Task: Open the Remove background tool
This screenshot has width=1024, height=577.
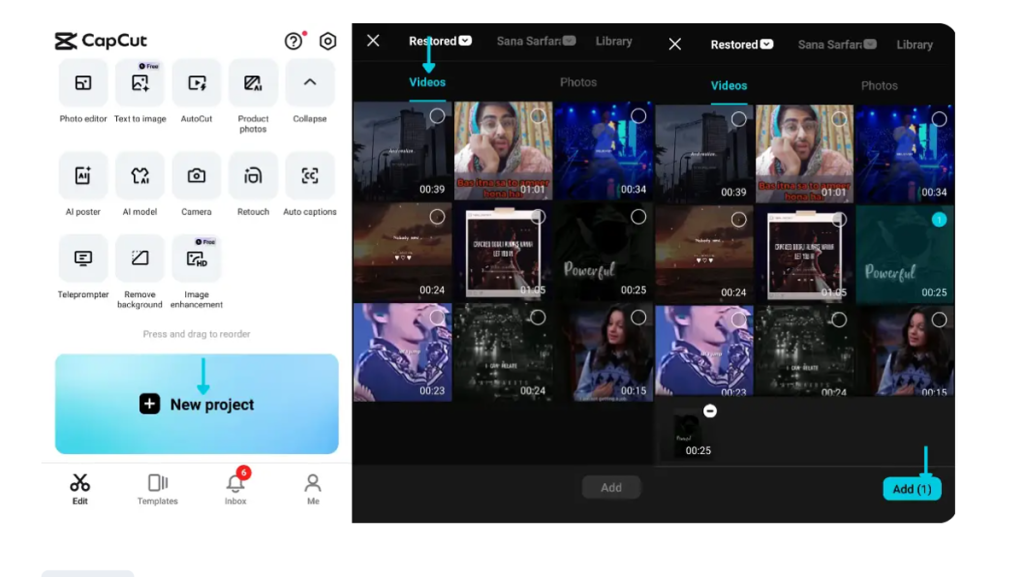Action: (140, 259)
